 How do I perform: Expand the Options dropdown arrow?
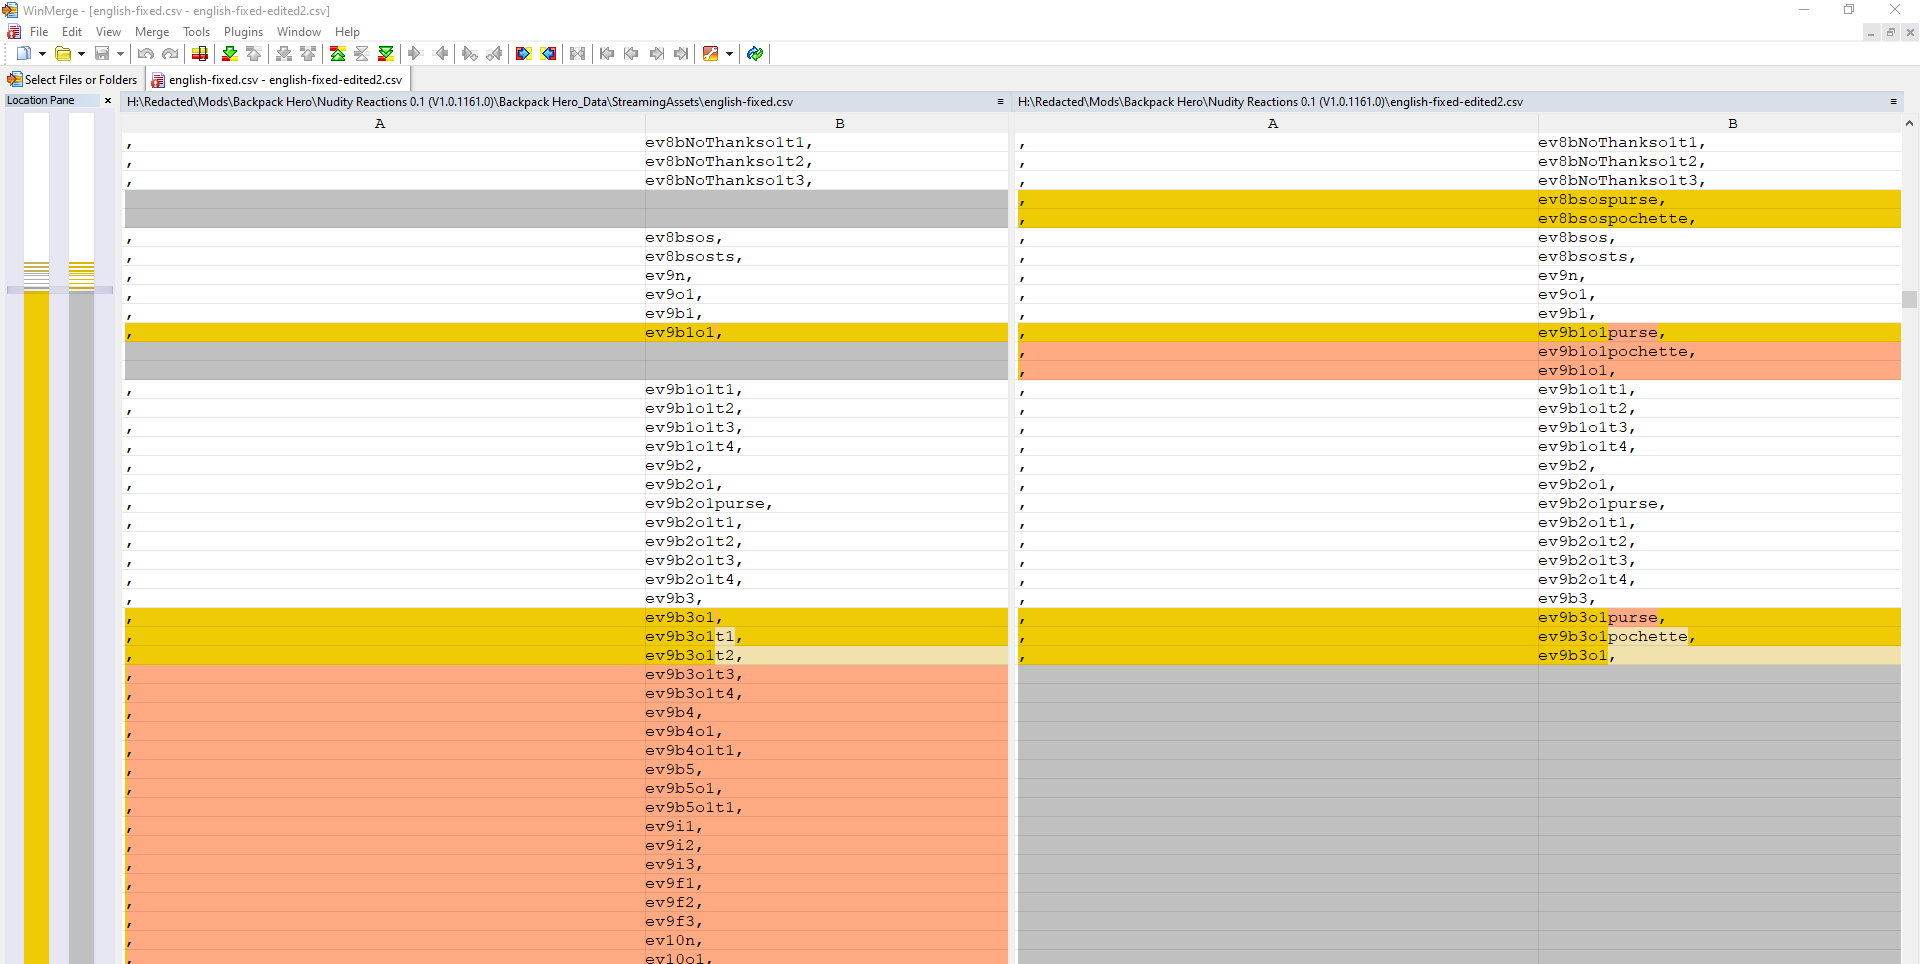point(729,54)
